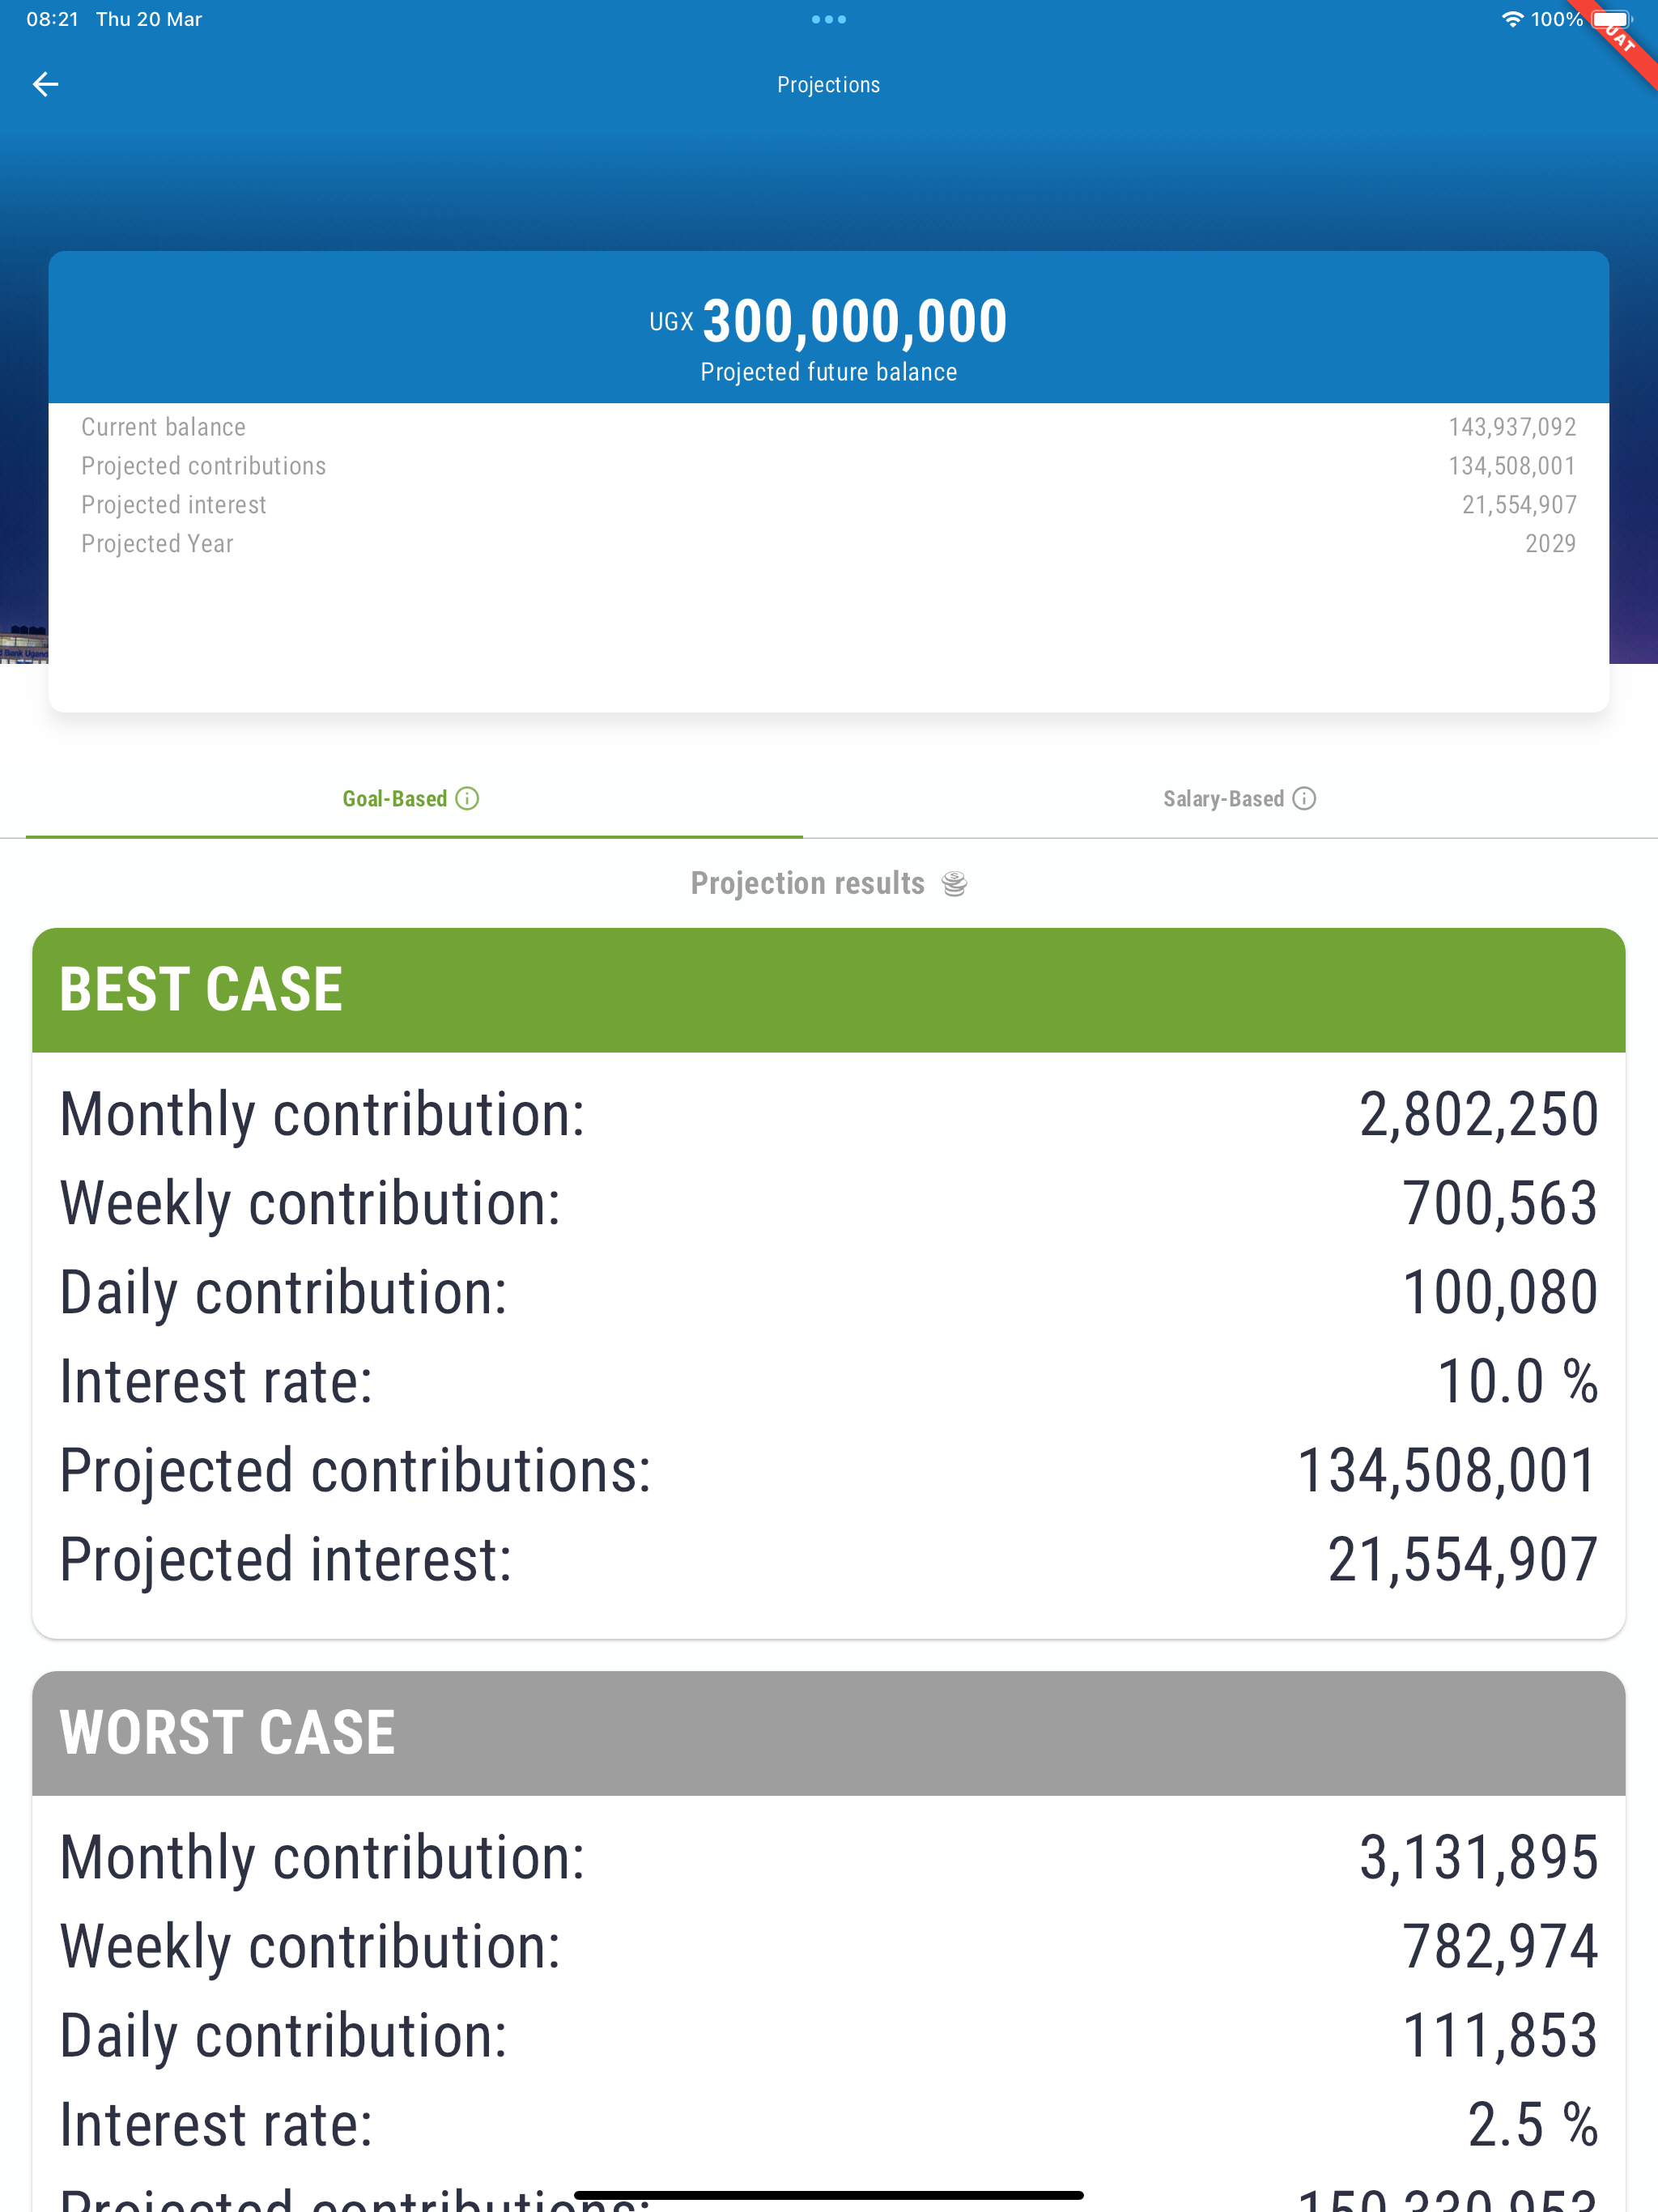Viewport: 1658px width, 2212px height.
Task: Tap the BEST CASE green header
Action: pos(829,990)
